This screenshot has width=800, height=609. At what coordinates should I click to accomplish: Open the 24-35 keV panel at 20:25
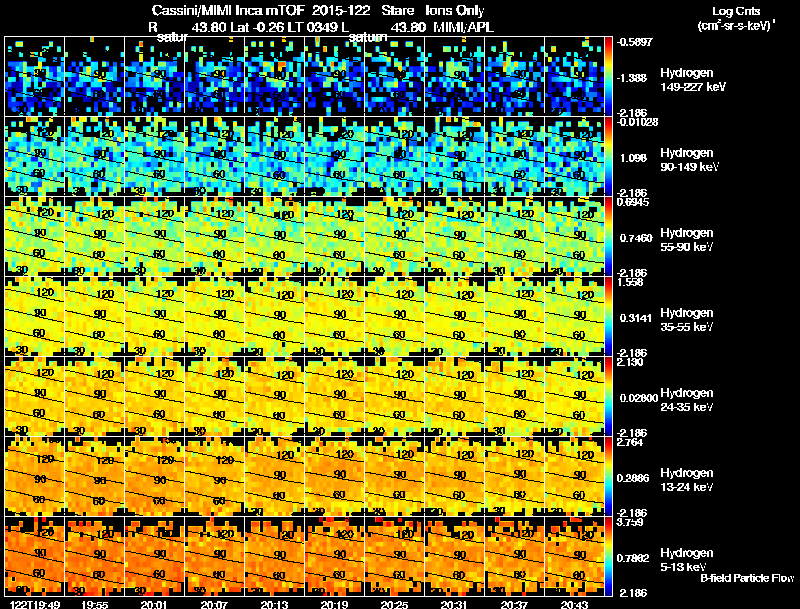point(394,396)
